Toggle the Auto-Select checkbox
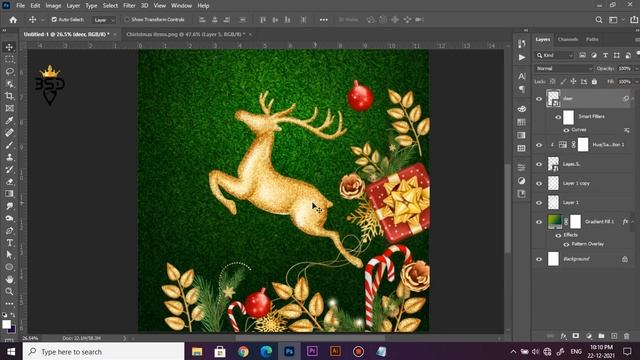This screenshot has height=360, width=640. pos(54,19)
